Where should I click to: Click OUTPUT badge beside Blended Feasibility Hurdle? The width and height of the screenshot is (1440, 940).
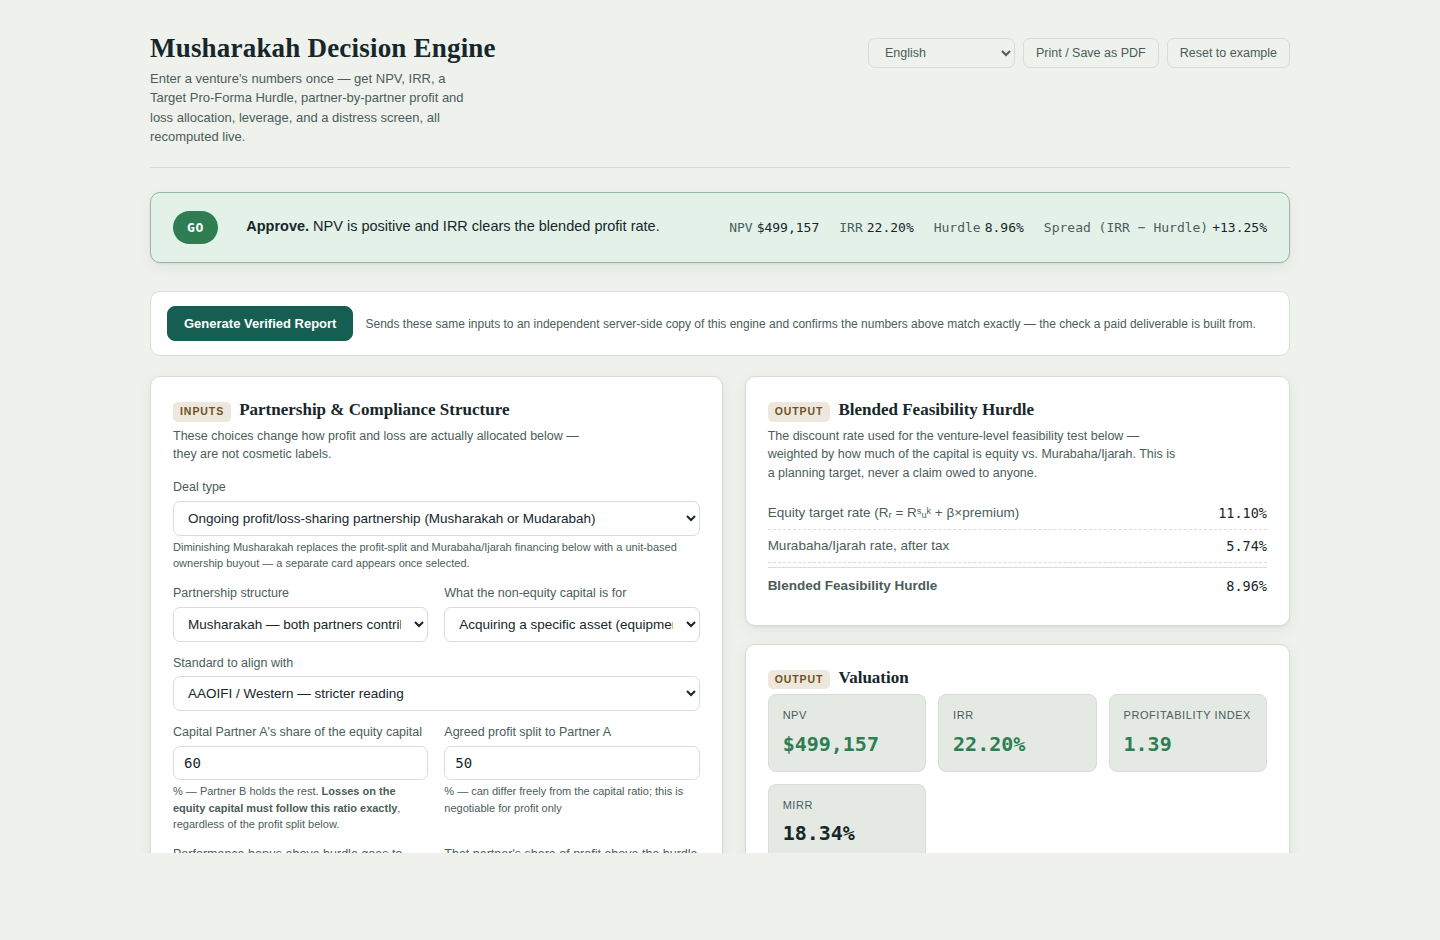coord(798,411)
